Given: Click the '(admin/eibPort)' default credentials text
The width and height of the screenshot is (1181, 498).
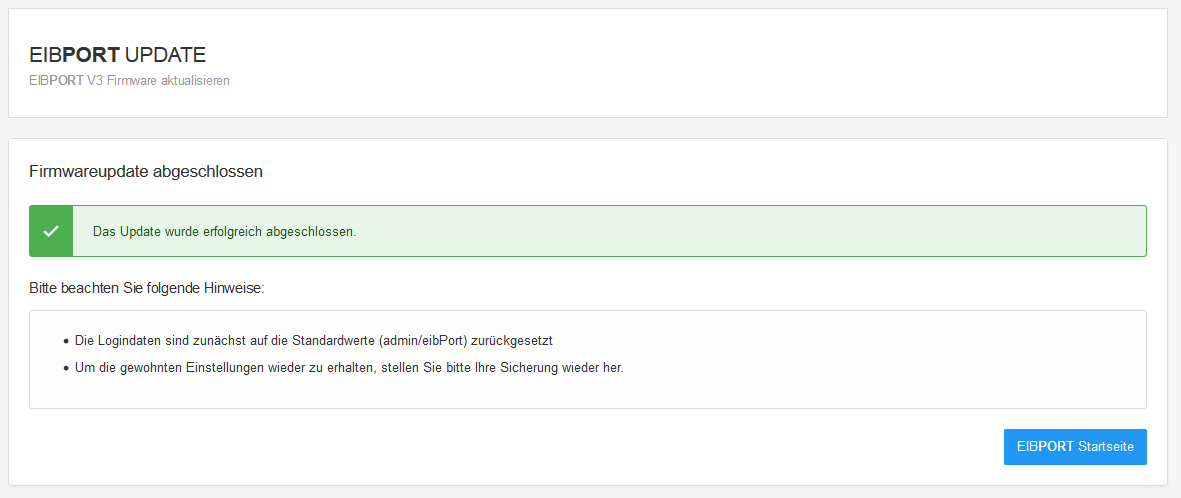Looking at the screenshot, I should pos(424,341).
